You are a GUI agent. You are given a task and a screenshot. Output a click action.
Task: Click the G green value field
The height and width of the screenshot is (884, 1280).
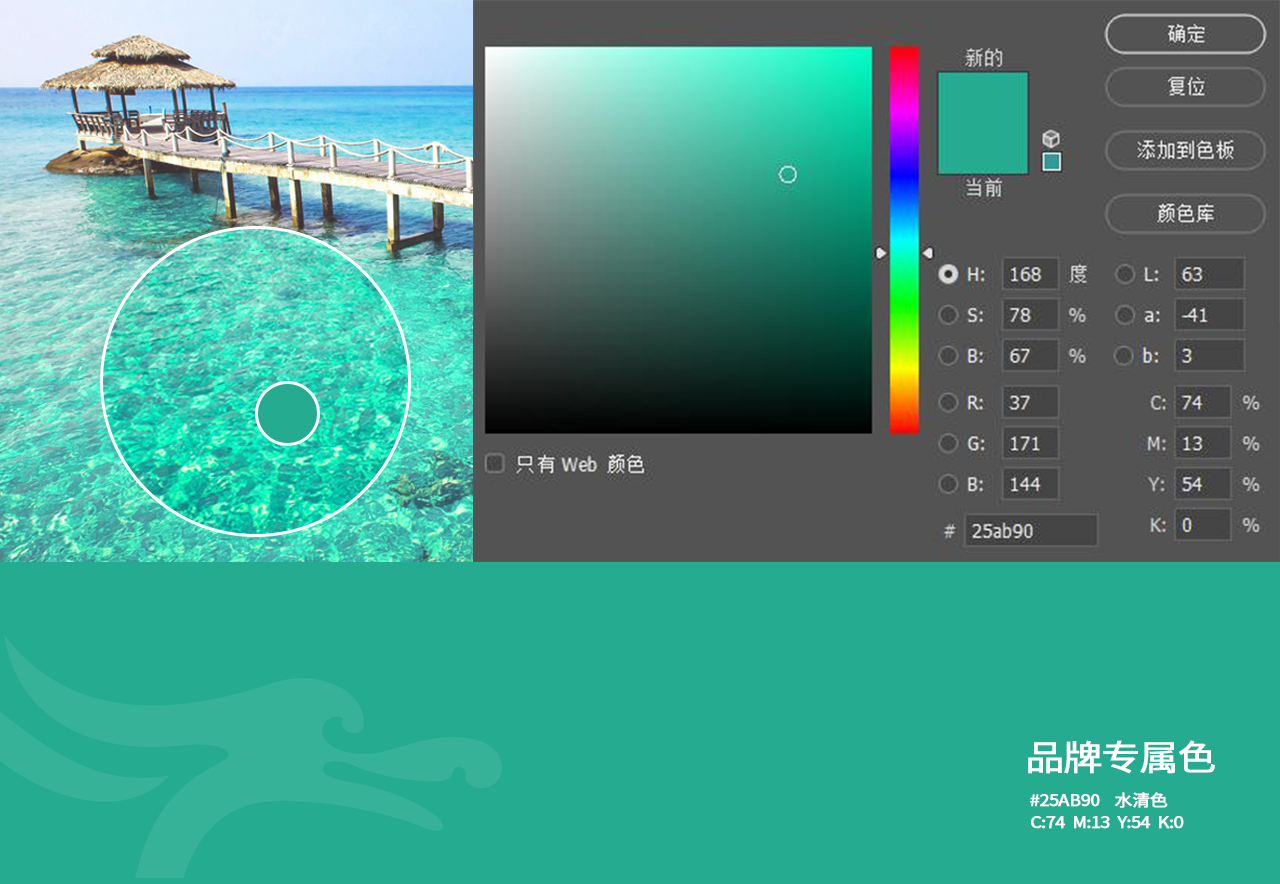[x=1030, y=444]
